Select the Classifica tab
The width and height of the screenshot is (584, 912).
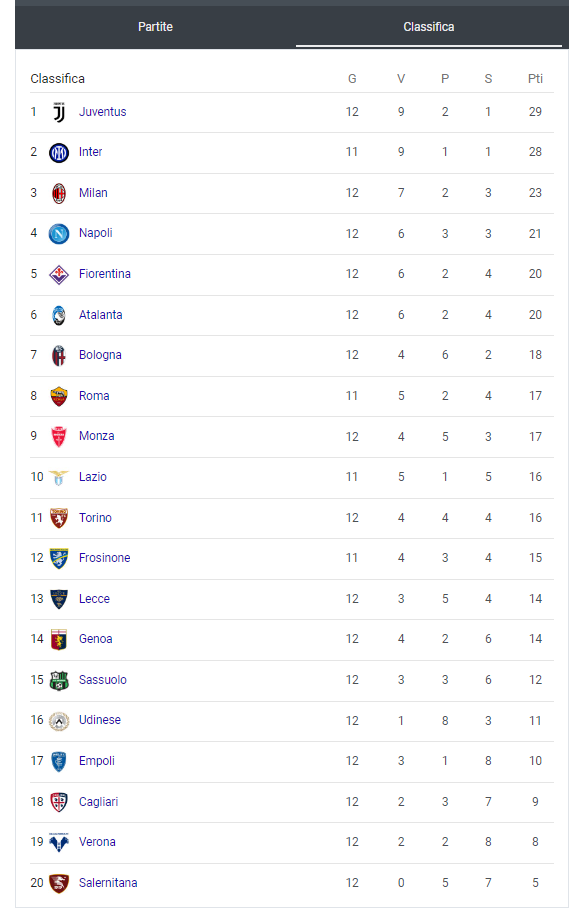(x=428, y=28)
